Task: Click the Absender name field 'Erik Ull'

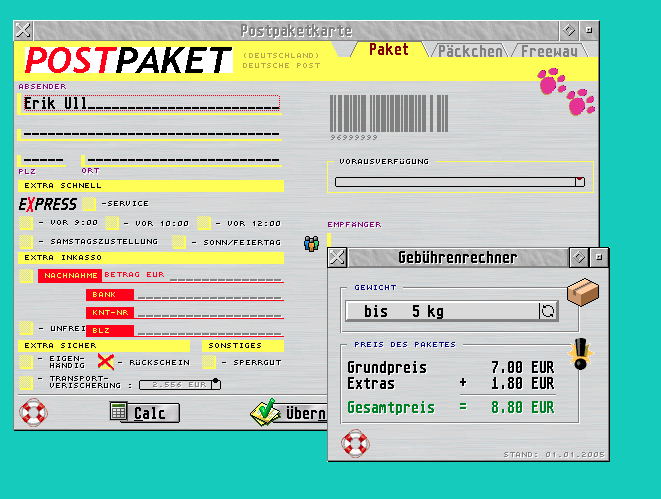Action: coord(151,103)
